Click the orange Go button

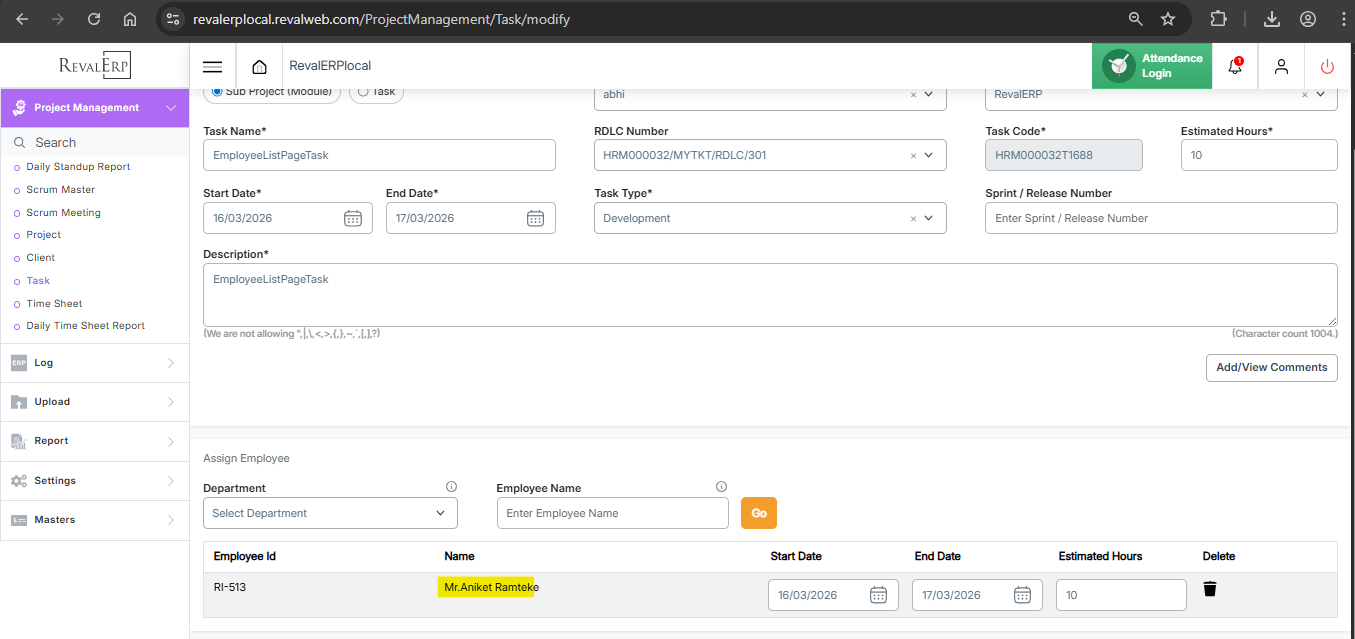point(758,513)
